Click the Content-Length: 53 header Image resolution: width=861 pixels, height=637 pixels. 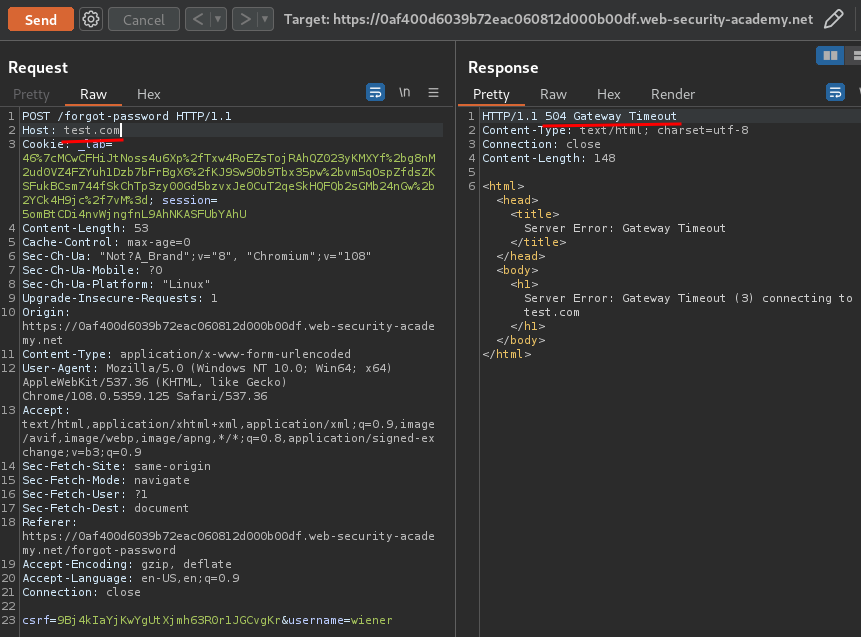point(85,228)
